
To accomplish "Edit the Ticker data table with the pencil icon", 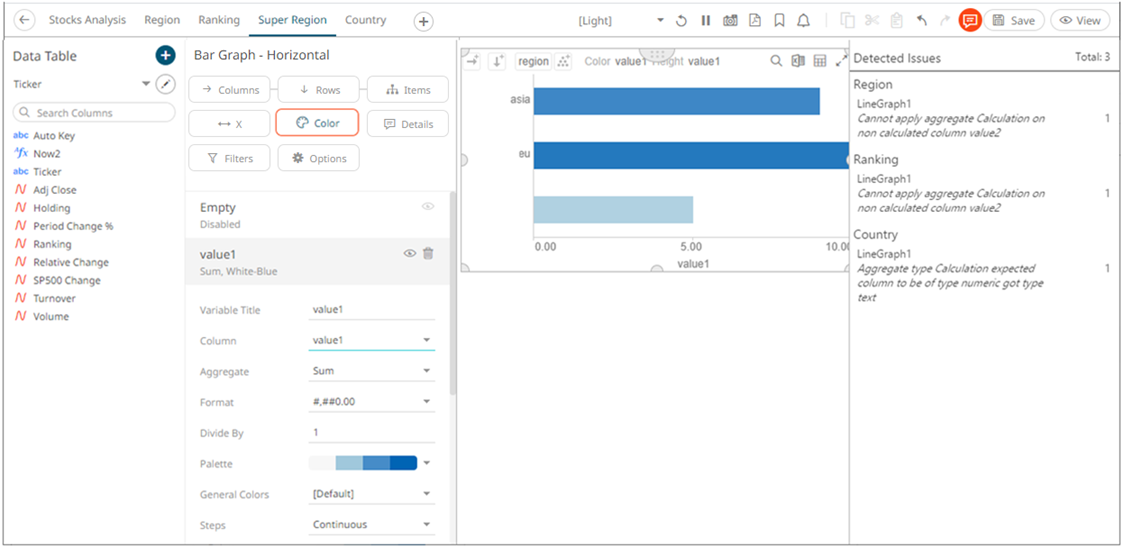I will click(x=166, y=85).
